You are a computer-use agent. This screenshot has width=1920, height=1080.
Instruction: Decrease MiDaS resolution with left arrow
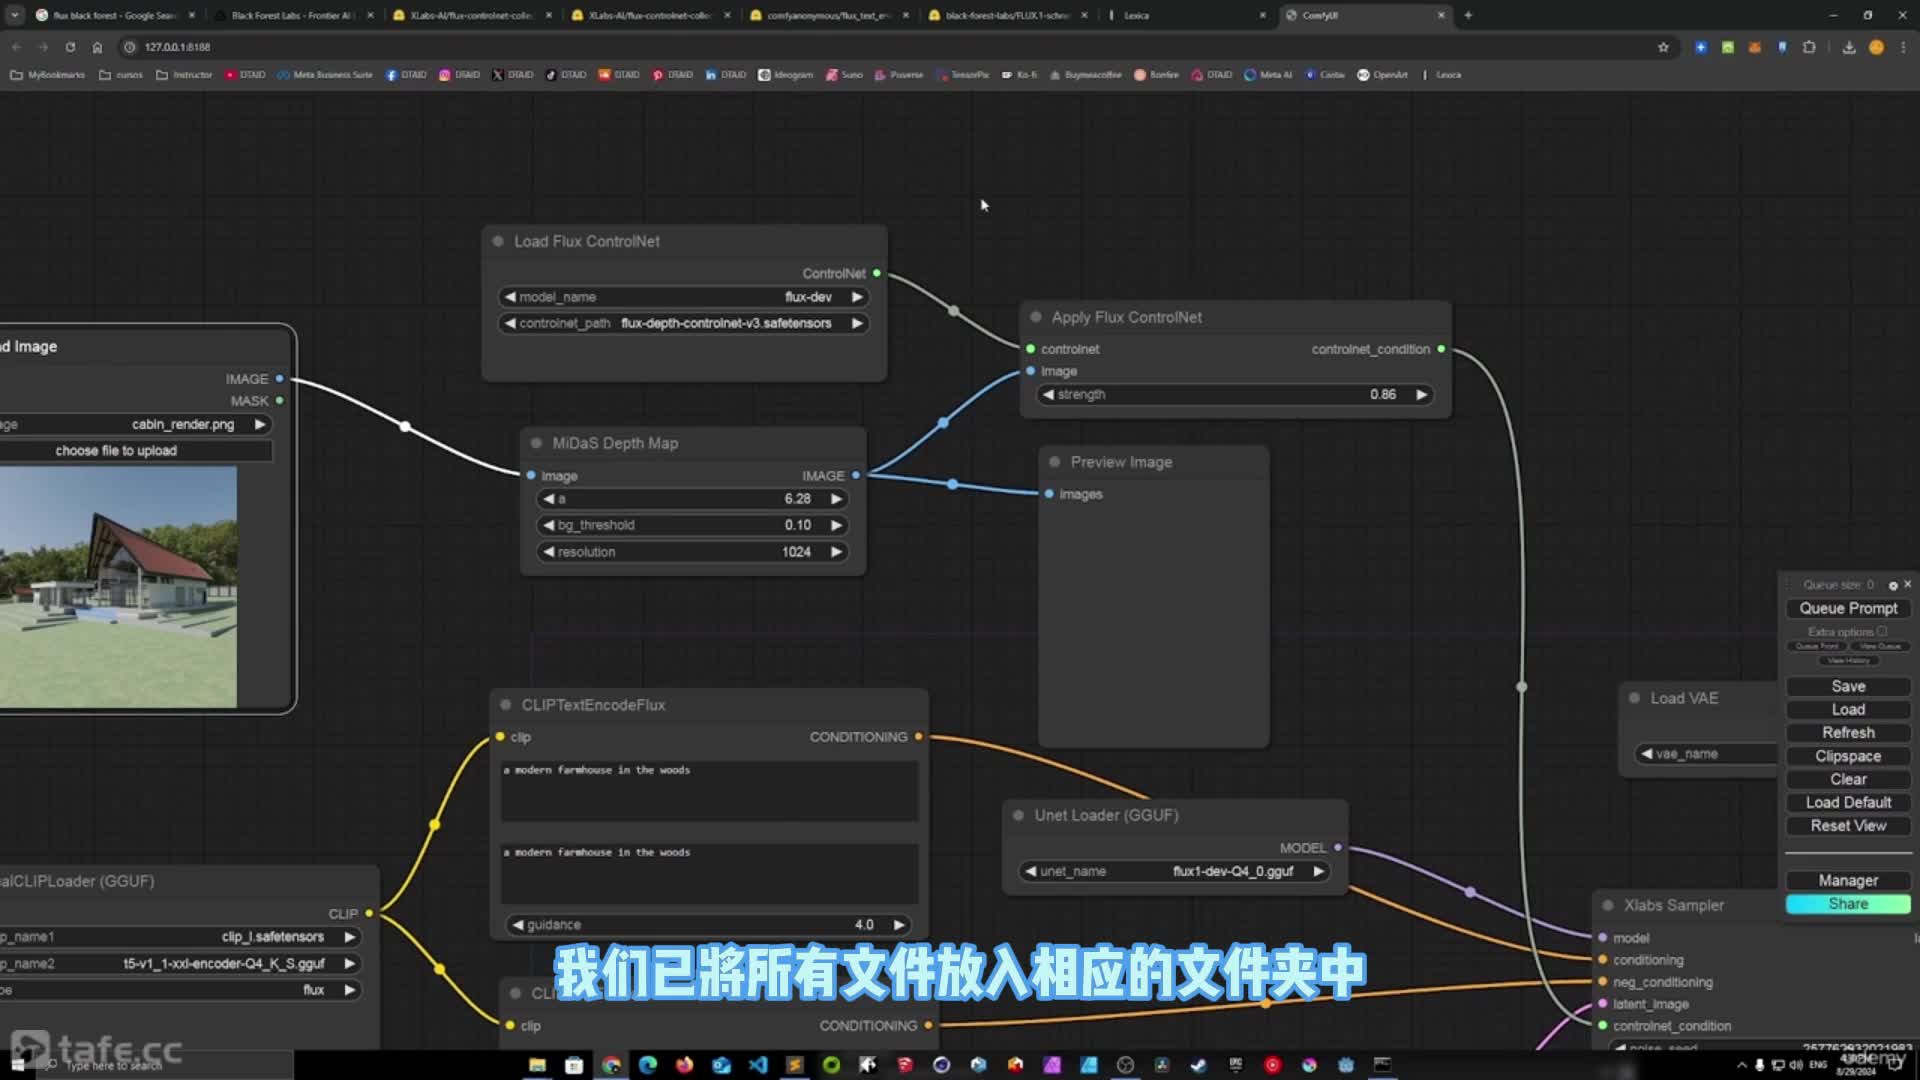[548, 552]
